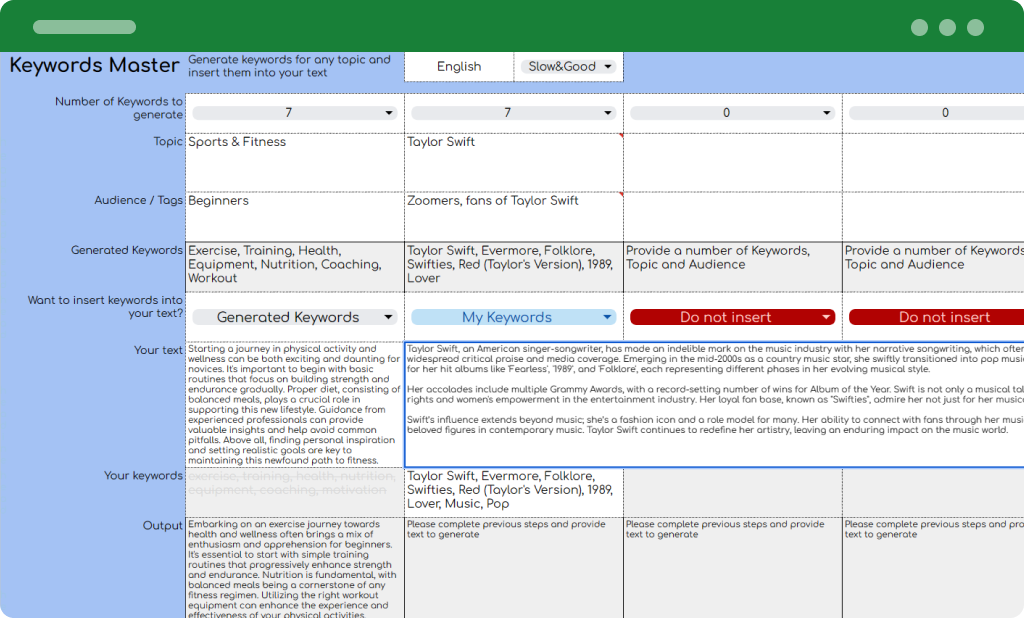Open the Slow&Good quality dropdown
This screenshot has width=1024, height=618.
pyautogui.click(x=568, y=66)
